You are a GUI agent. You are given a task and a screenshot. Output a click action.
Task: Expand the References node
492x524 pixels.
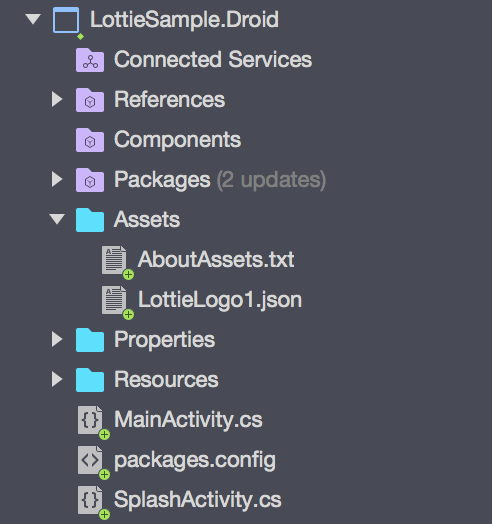coord(57,100)
